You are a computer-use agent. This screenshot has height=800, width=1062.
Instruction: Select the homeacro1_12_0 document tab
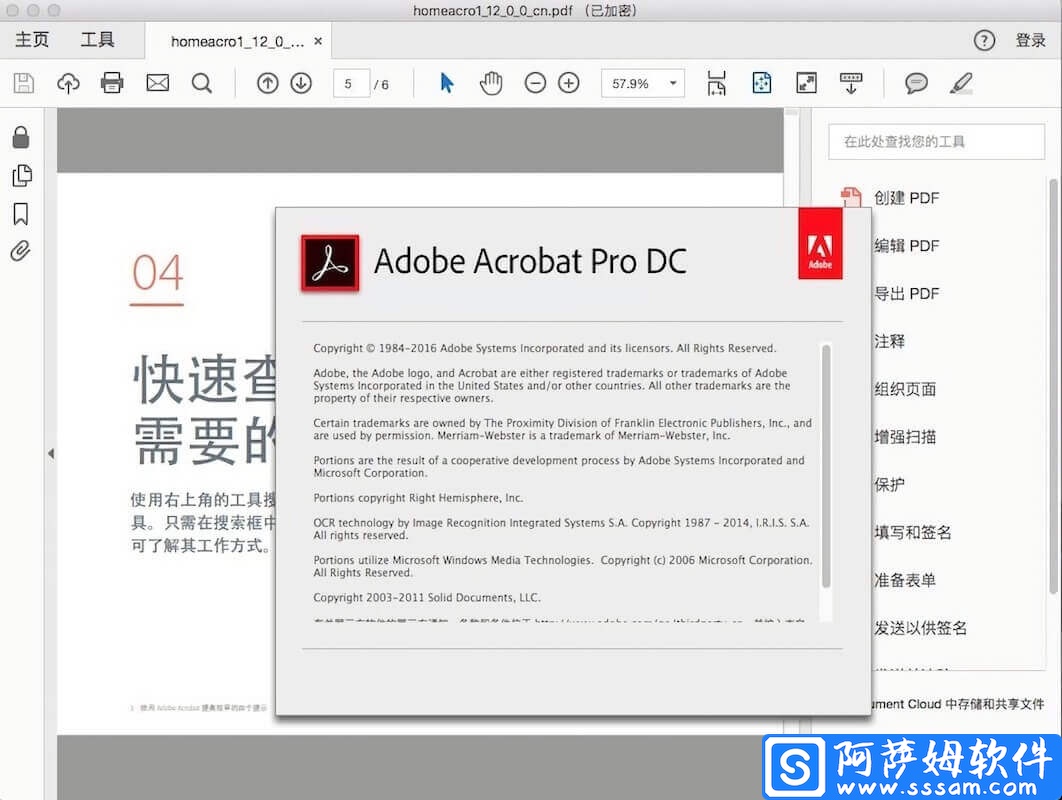(237, 42)
